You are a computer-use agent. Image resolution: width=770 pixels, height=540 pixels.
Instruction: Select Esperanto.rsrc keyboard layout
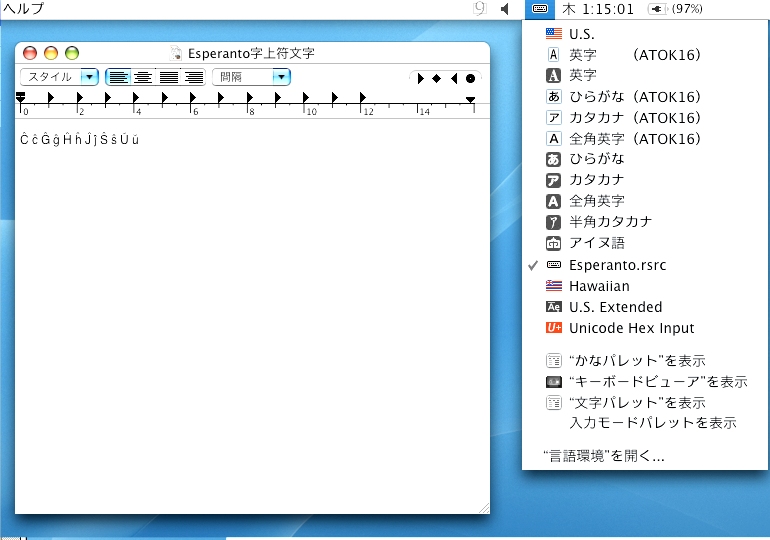[645, 265]
